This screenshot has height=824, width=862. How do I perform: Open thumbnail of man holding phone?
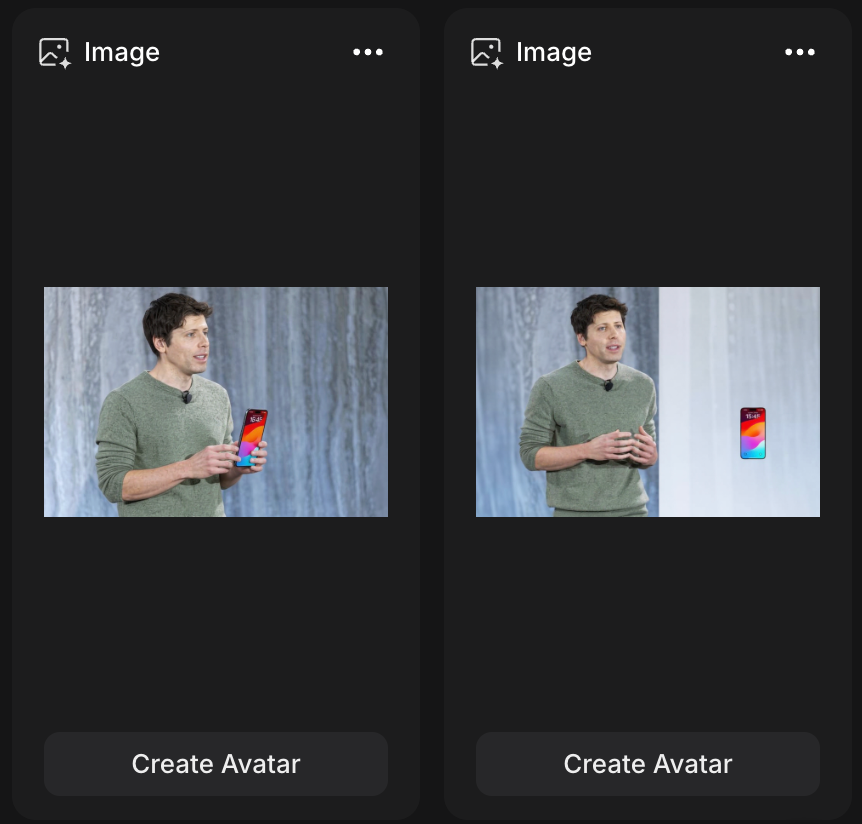216,402
